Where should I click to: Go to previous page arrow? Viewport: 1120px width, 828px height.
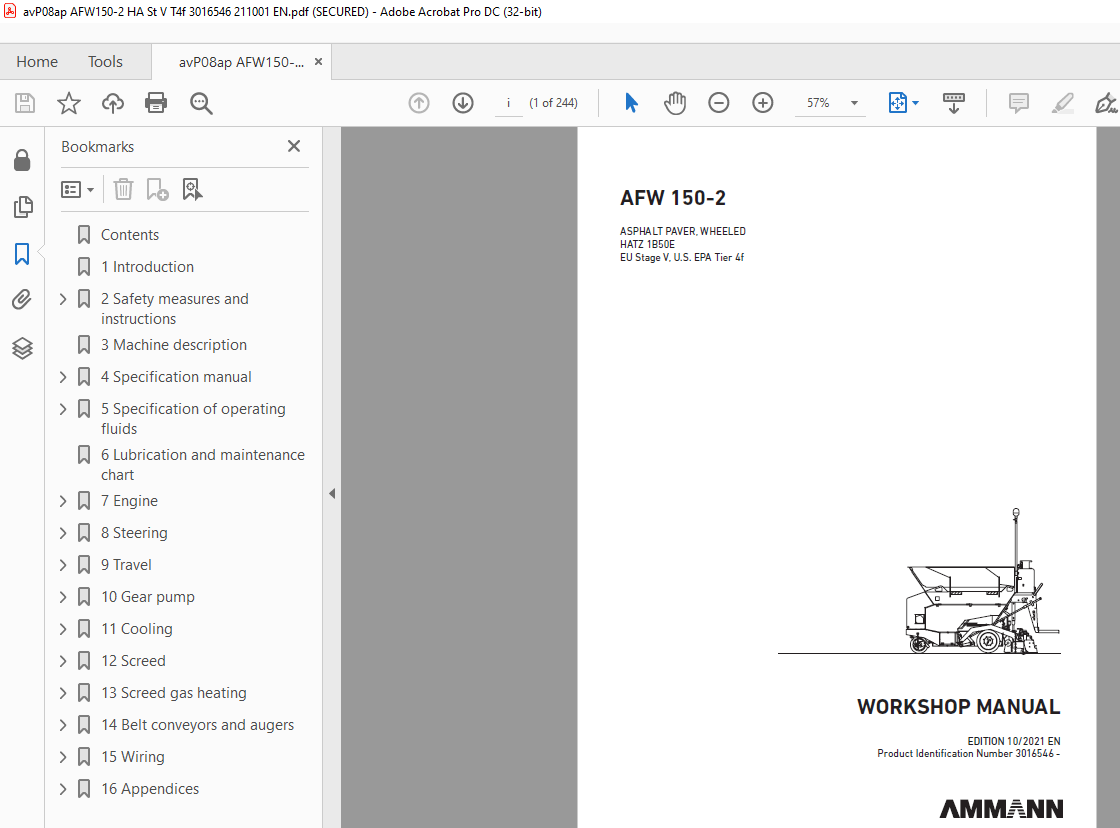(419, 103)
